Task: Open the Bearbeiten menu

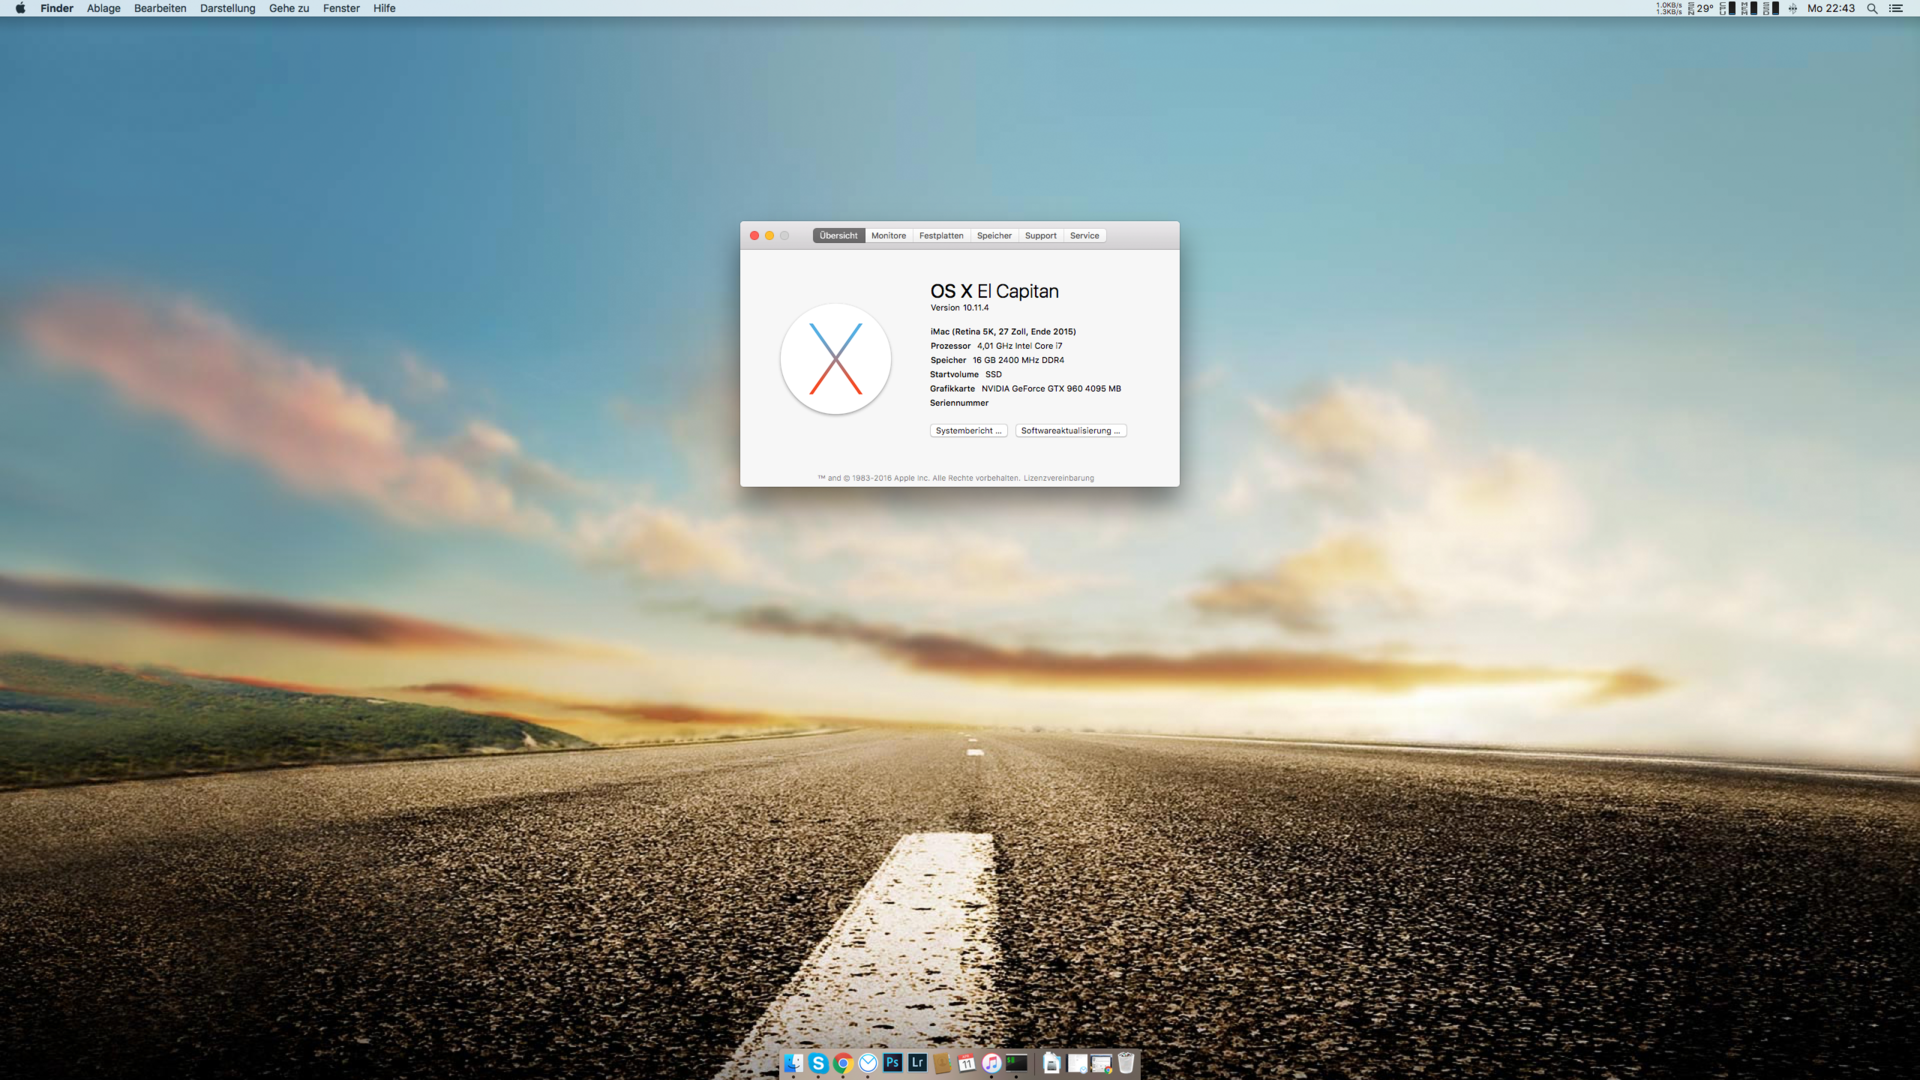Action: pyautogui.click(x=160, y=8)
